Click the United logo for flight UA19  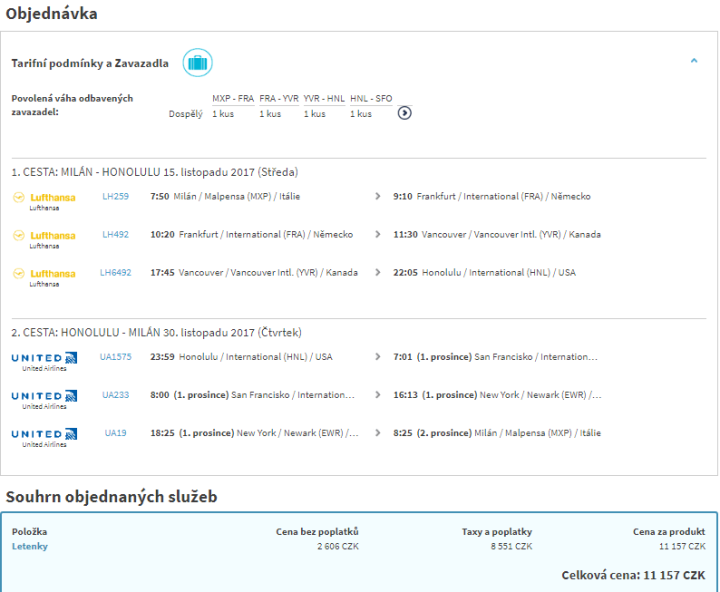(x=44, y=434)
